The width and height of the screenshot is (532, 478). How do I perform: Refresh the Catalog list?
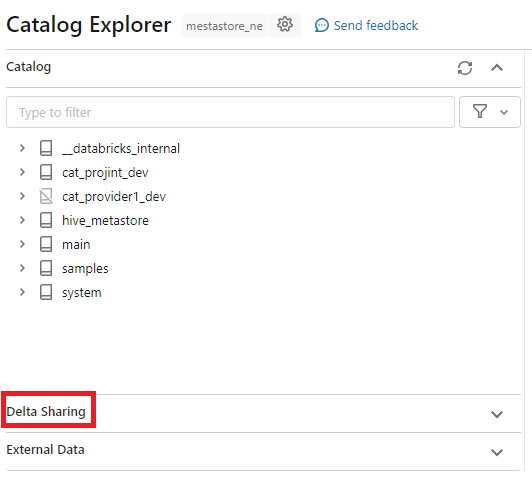465,68
